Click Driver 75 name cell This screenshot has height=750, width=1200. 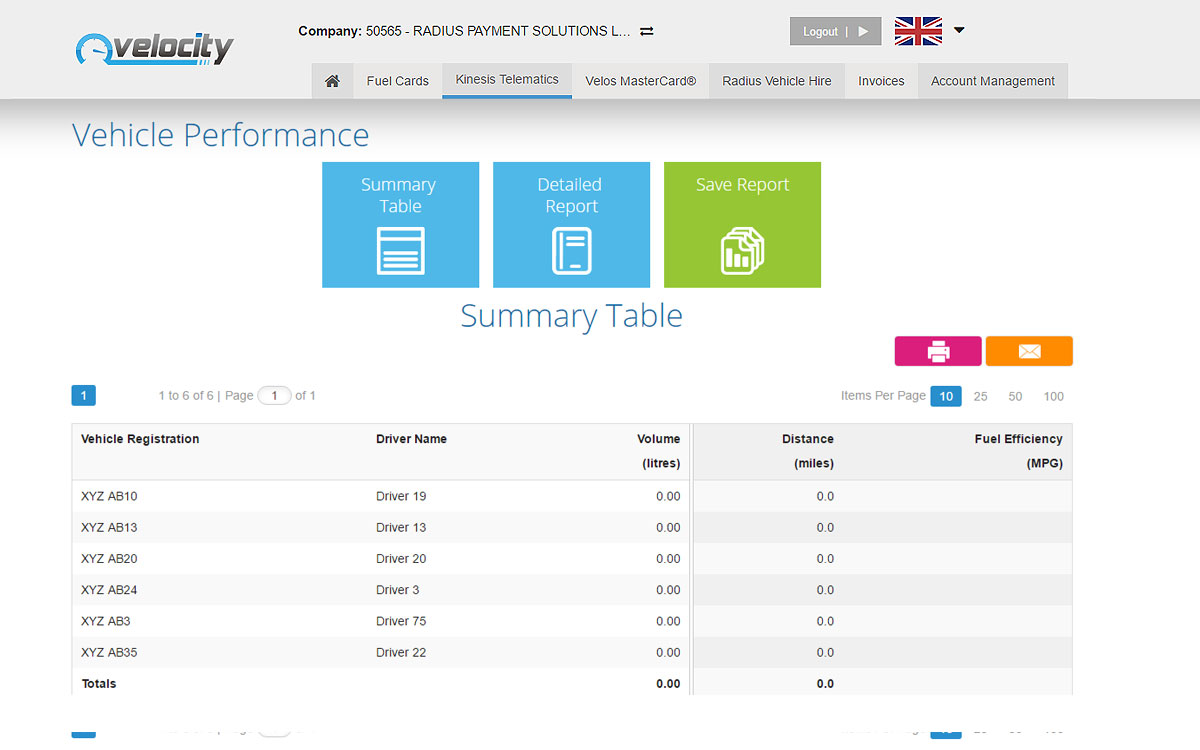click(401, 621)
